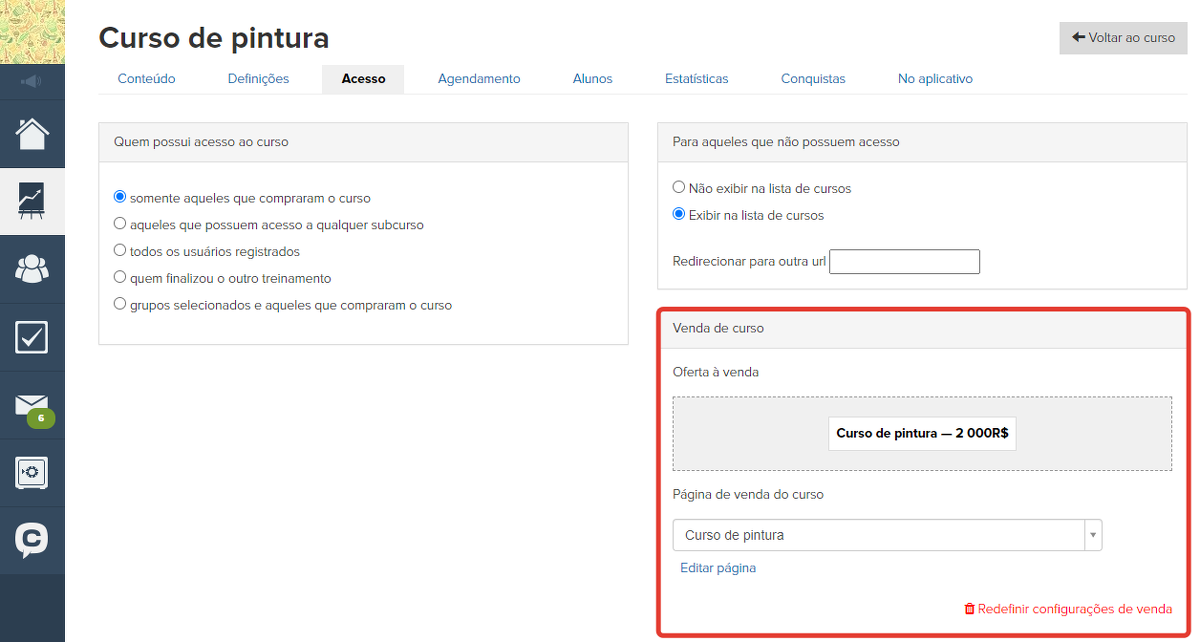1200x642 pixels.
Task: Click the home icon in sidebar
Action: tap(32, 133)
